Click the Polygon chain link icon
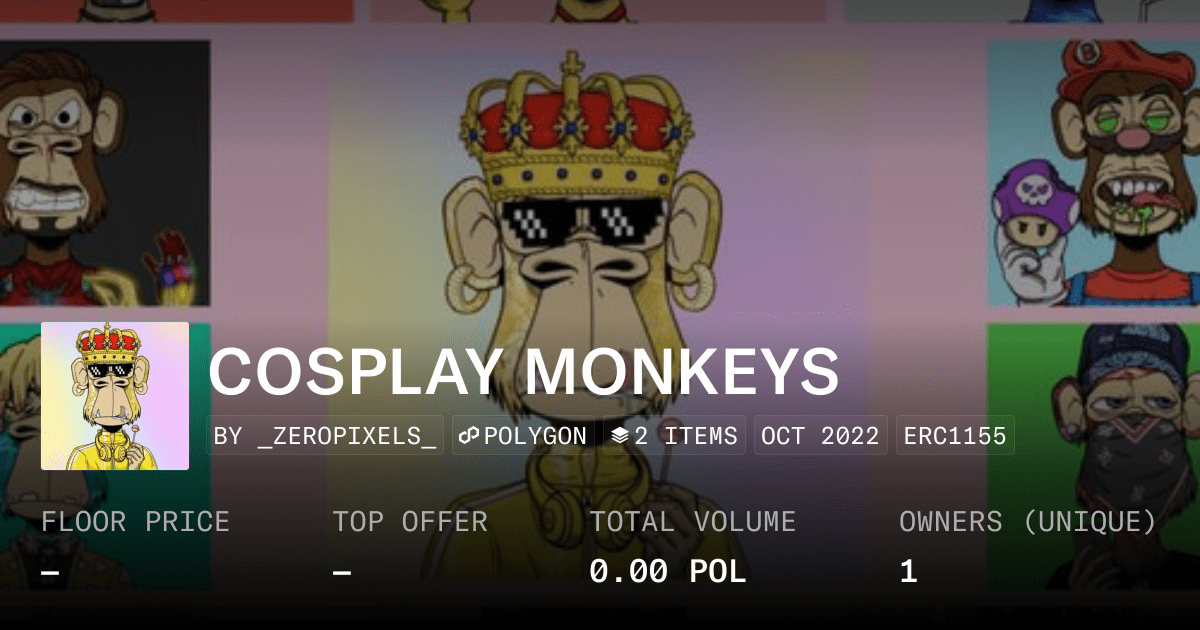 [x=470, y=436]
